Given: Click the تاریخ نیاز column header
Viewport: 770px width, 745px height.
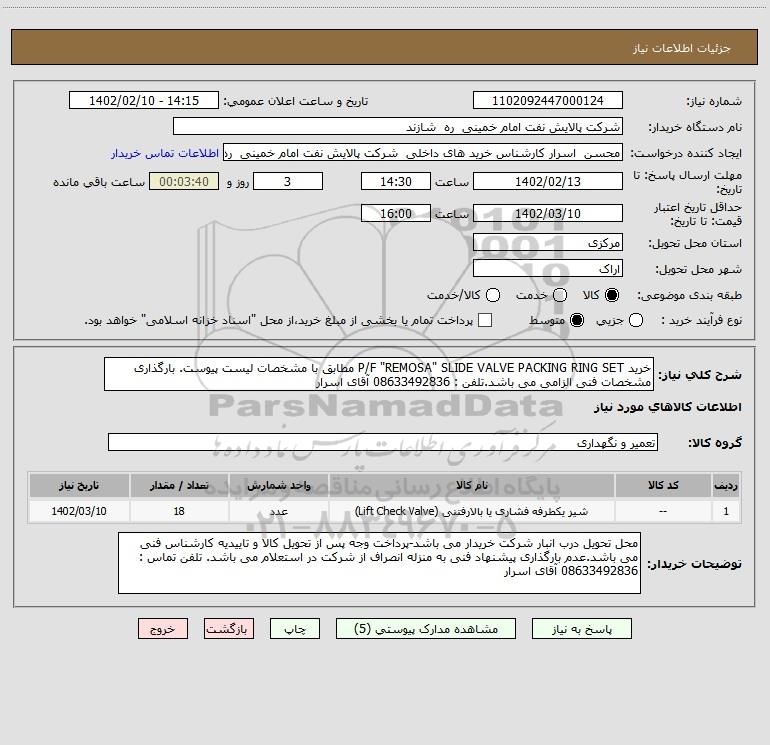Looking at the screenshot, I should (79, 485).
